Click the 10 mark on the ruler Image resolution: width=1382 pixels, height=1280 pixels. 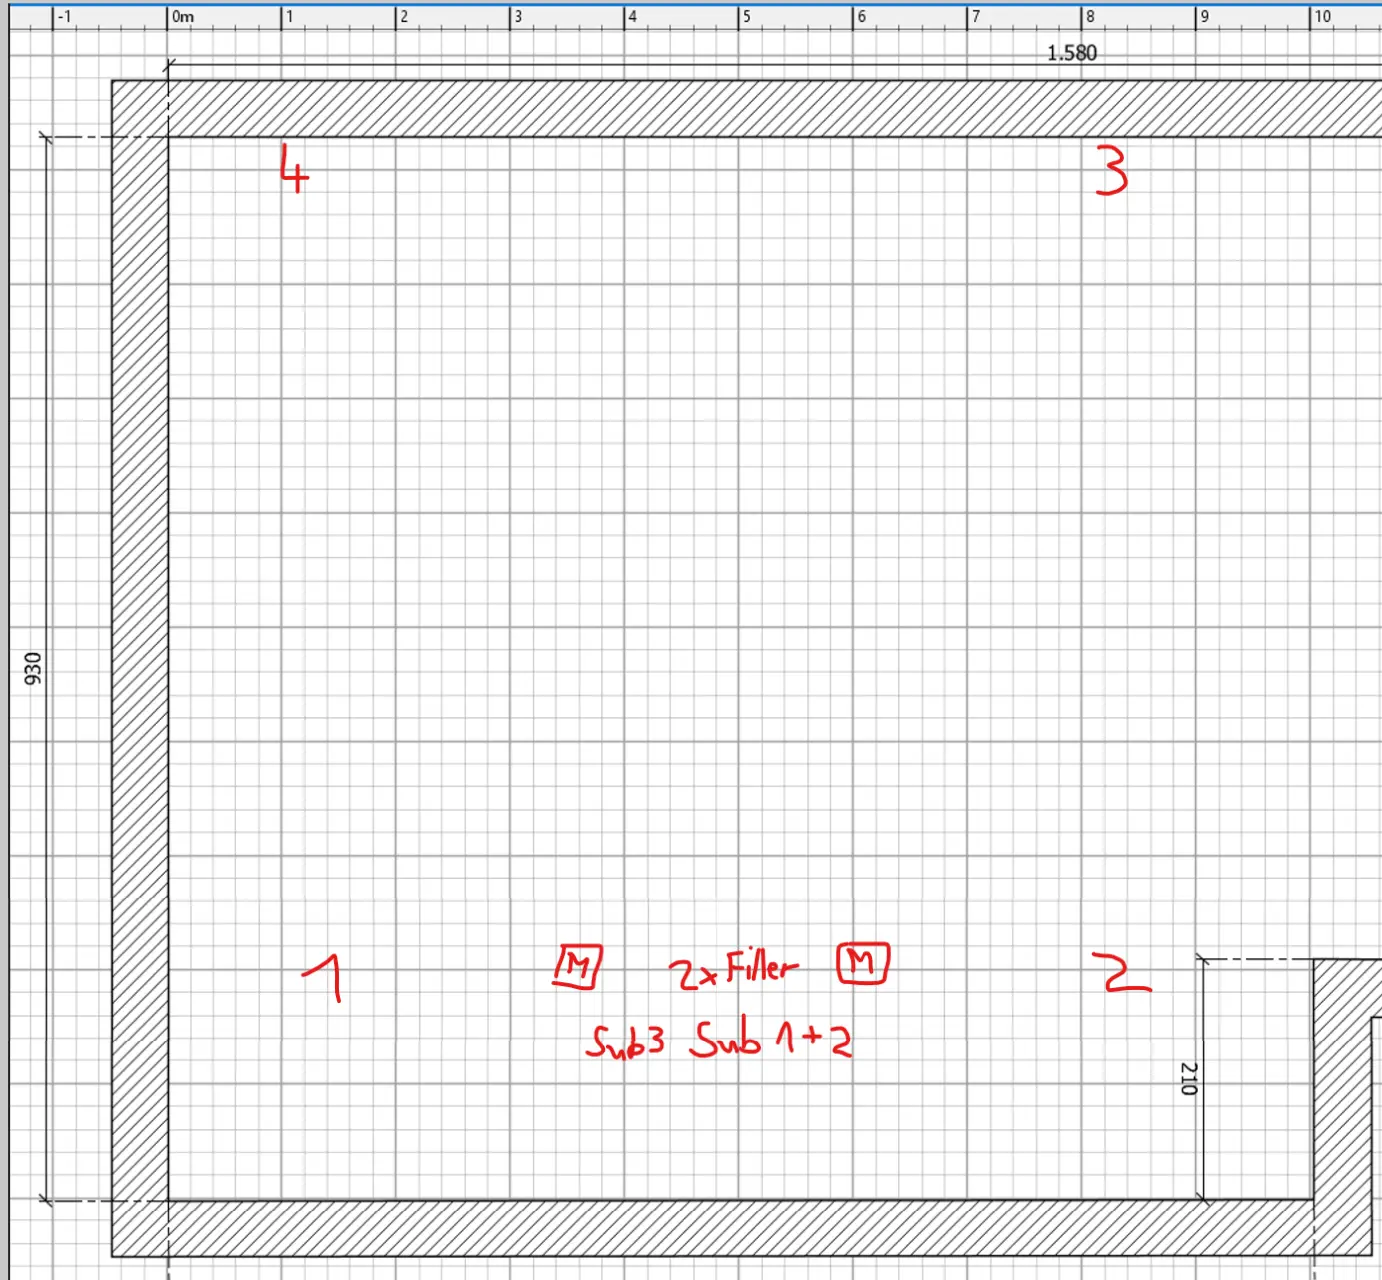pyautogui.click(x=1322, y=17)
